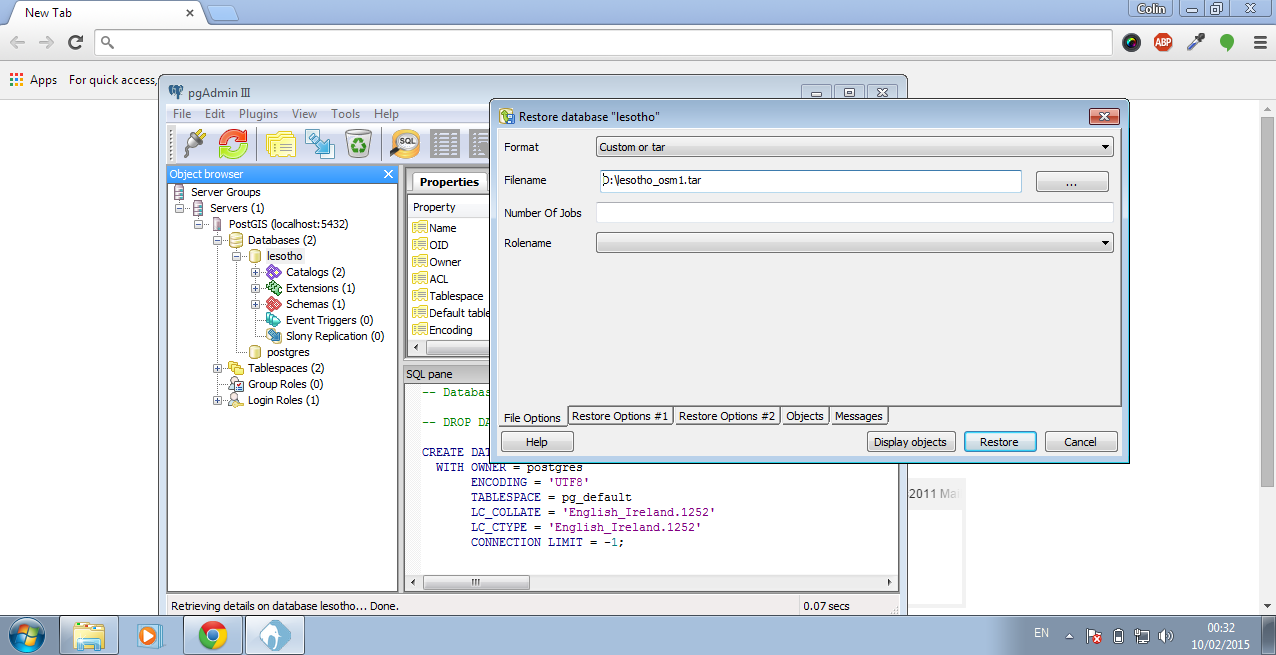Open the Rolename dropdown in Restore dialog
The height and width of the screenshot is (655, 1276).
[x=854, y=243]
